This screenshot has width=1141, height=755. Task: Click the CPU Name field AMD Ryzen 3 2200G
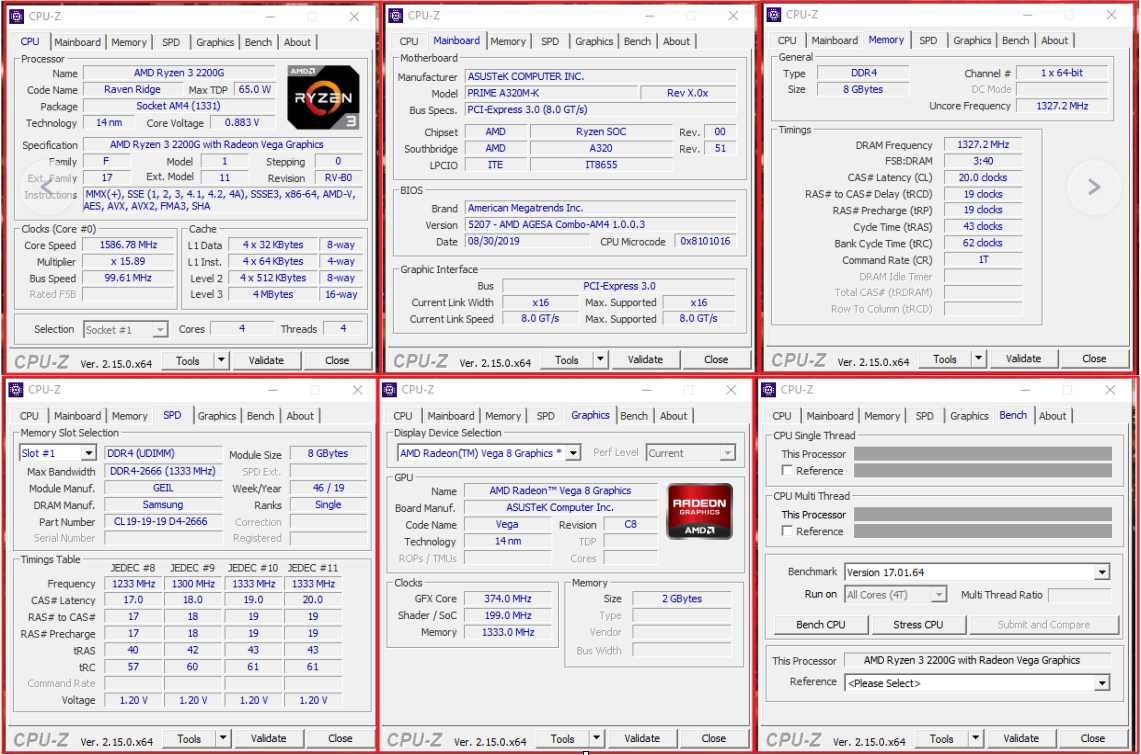point(179,73)
